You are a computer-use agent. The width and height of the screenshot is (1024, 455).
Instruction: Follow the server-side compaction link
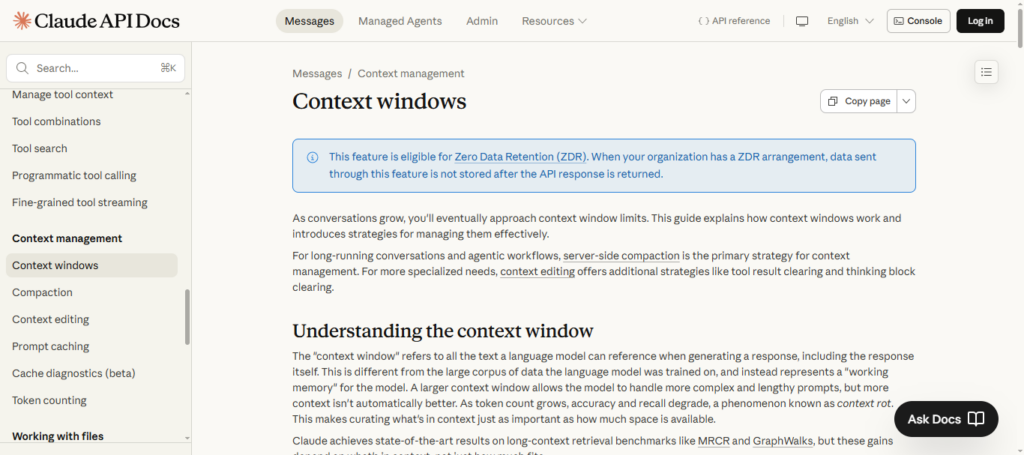[x=622, y=256]
